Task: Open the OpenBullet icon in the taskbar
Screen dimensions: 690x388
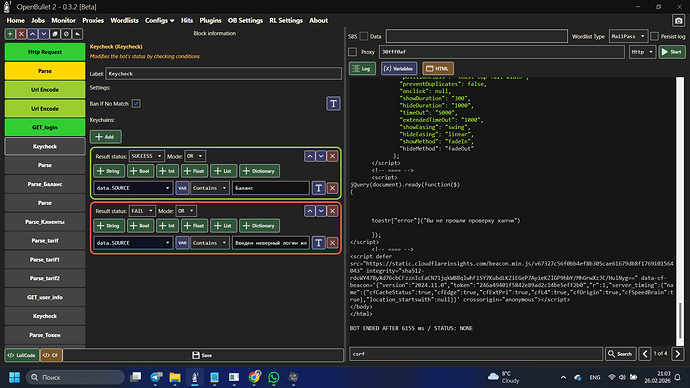Action: point(195,377)
